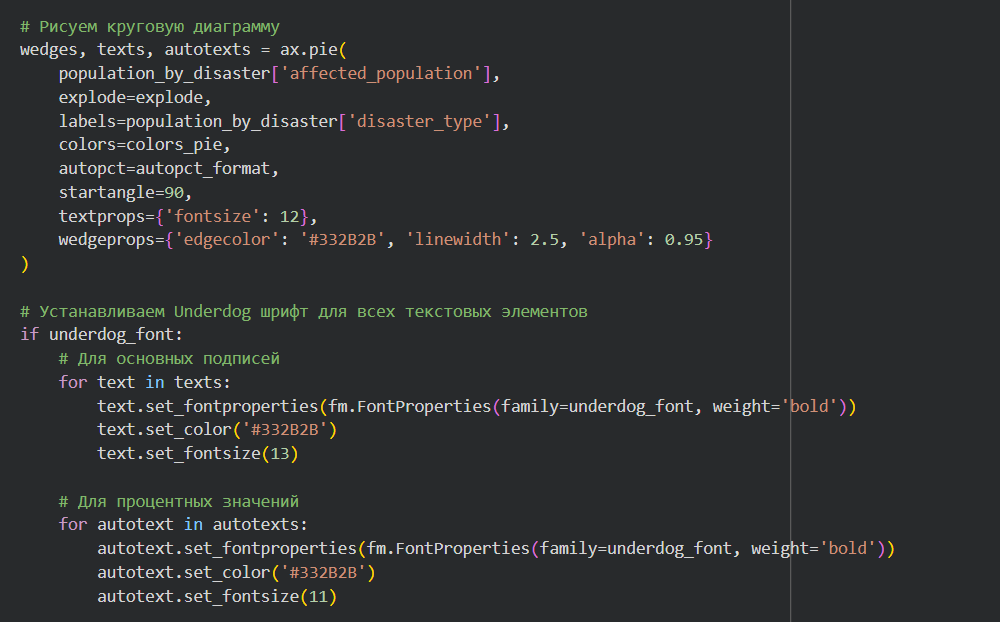Click the value 12 in textprops
This screenshot has height=622, width=1000.
[289, 216]
